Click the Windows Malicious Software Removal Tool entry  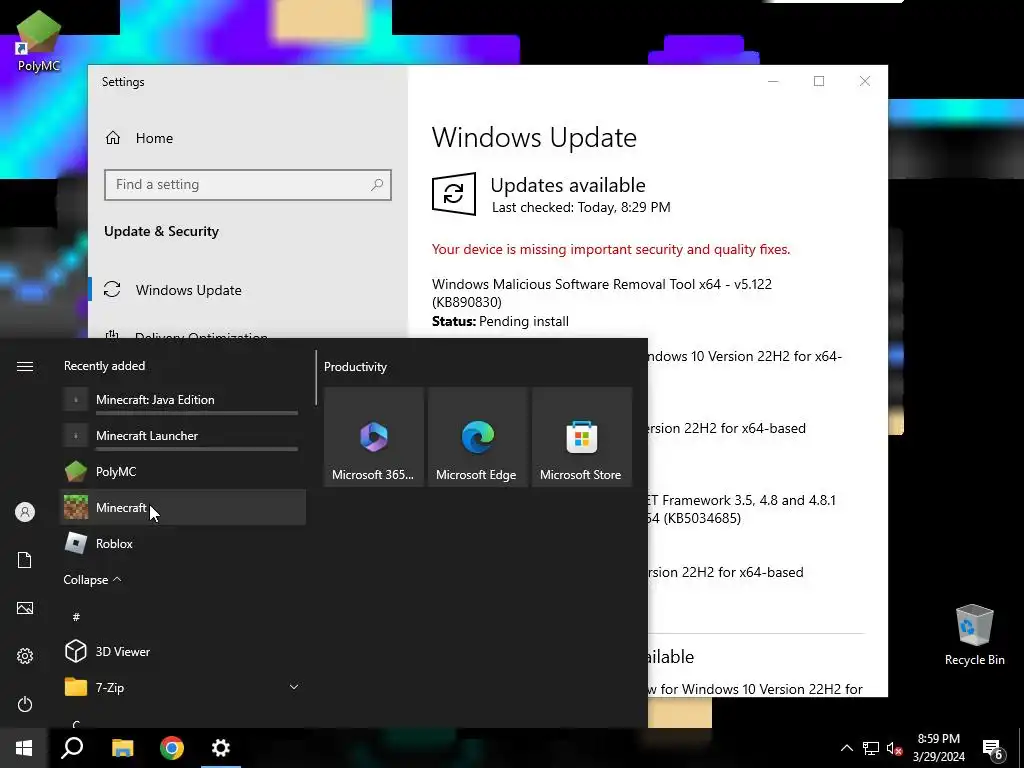click(x=601, y=293)
